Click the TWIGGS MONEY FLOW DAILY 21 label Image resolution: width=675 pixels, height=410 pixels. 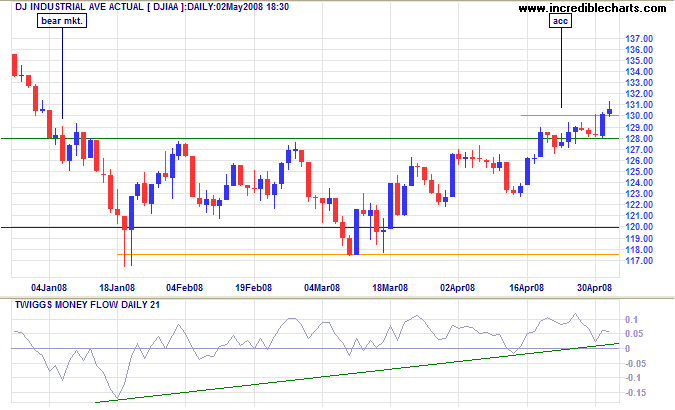click(87, 305)
